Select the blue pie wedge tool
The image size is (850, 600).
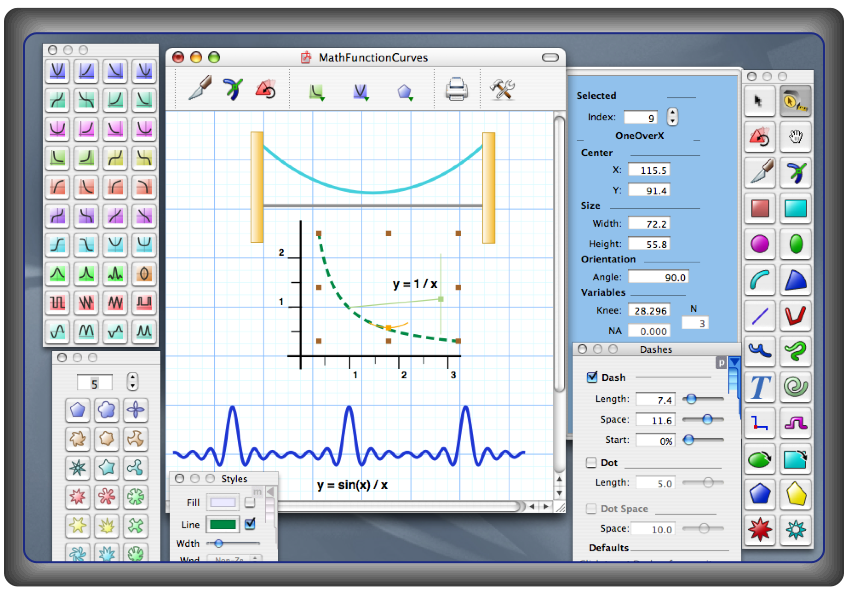pos(795,280)
